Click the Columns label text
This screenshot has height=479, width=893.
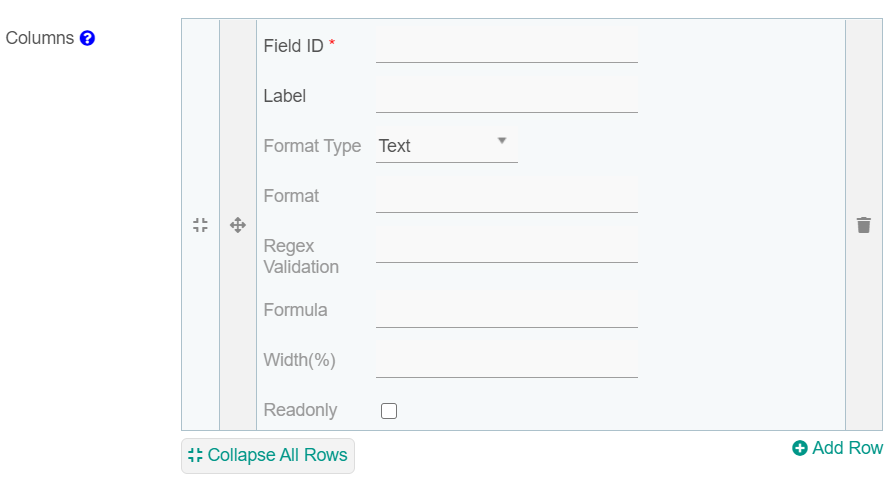(x=40, y=38)
